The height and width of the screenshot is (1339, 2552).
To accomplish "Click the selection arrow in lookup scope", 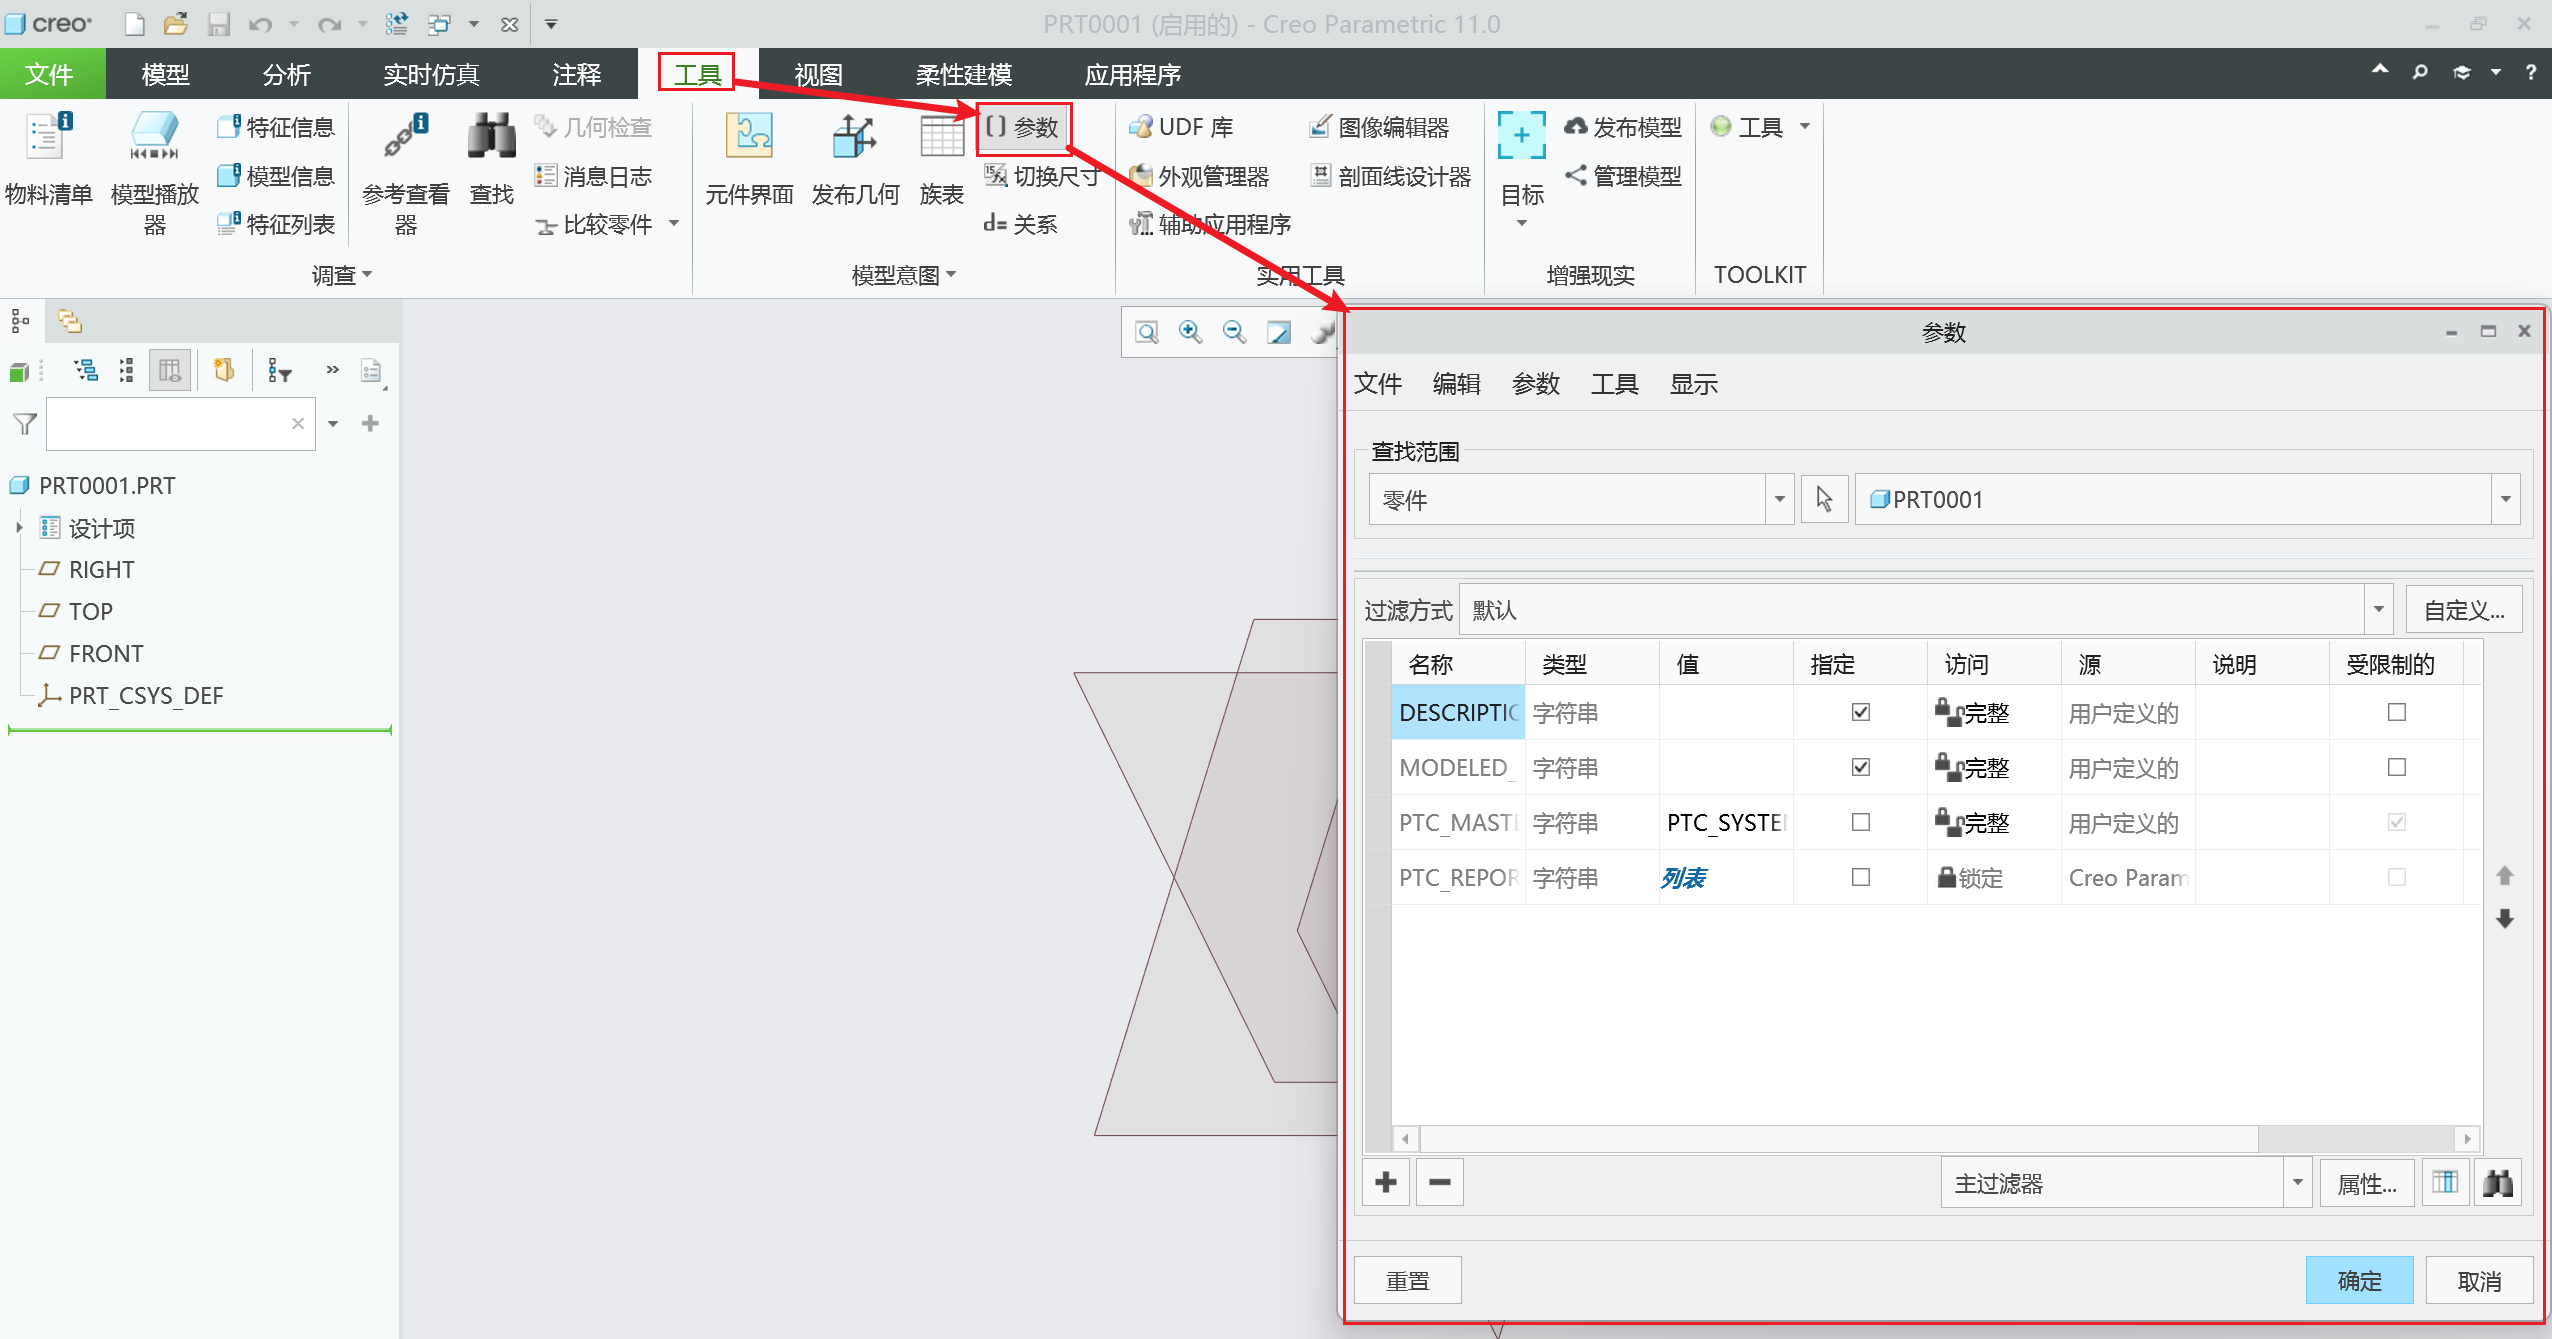I will click(x=1825, y=499).
